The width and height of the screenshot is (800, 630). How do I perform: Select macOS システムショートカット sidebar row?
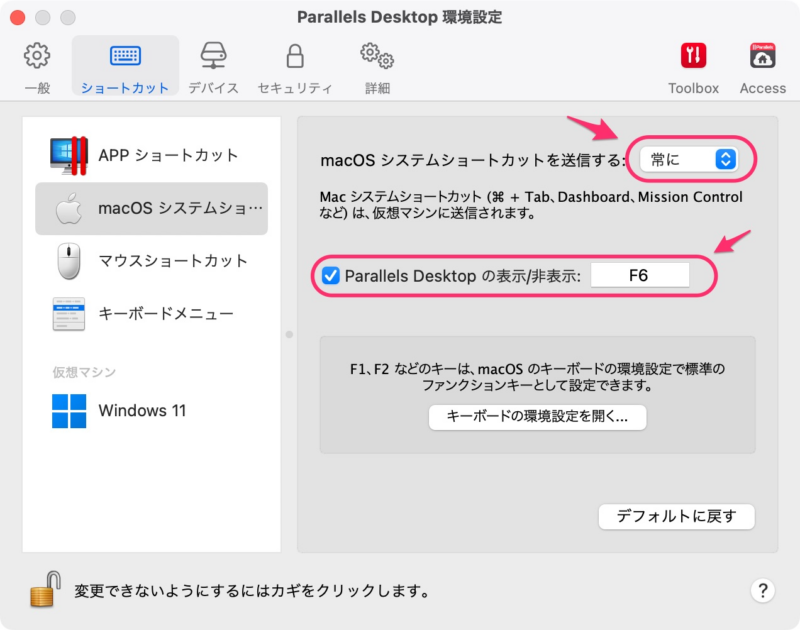tap(152, 208)
